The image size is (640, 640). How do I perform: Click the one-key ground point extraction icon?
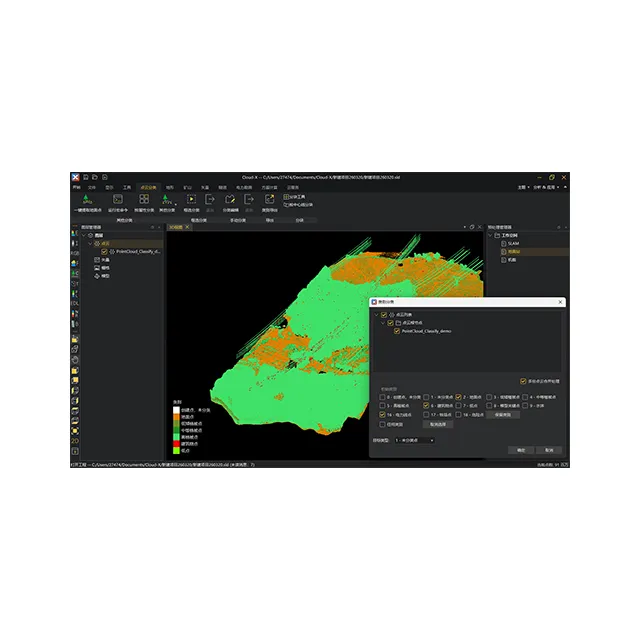click(86, 199)
